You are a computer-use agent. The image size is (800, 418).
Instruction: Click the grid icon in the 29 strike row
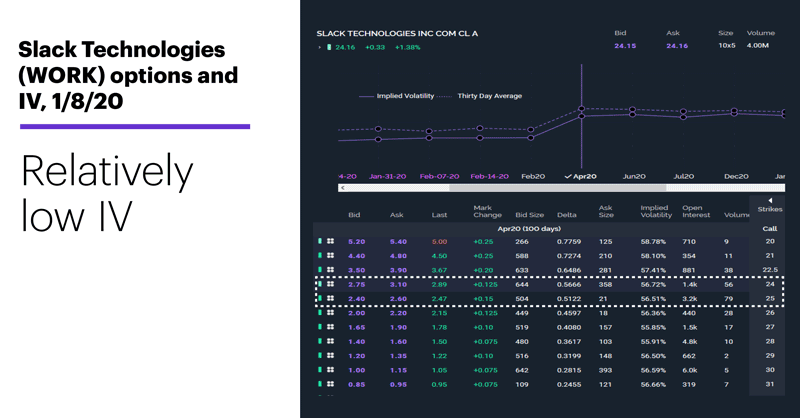[331, 355]
